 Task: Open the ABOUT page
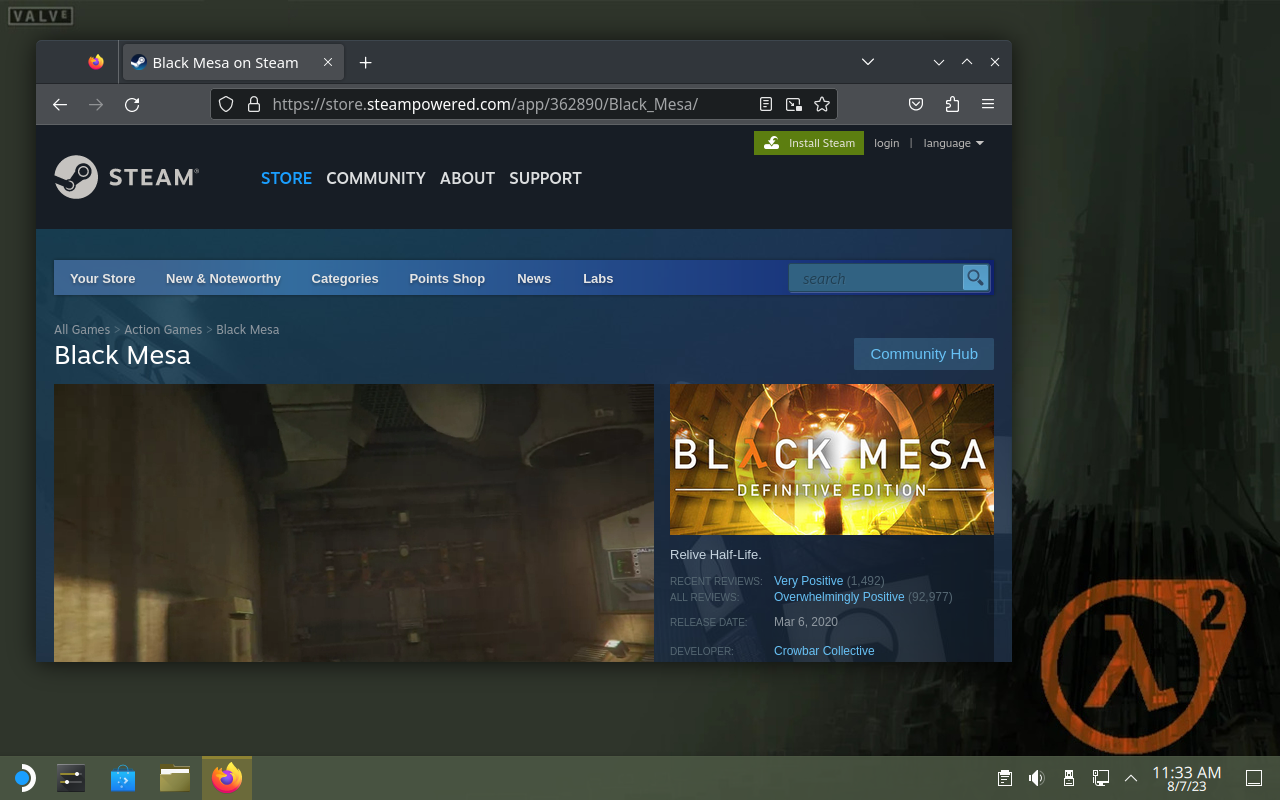click(x=467, y=178)
